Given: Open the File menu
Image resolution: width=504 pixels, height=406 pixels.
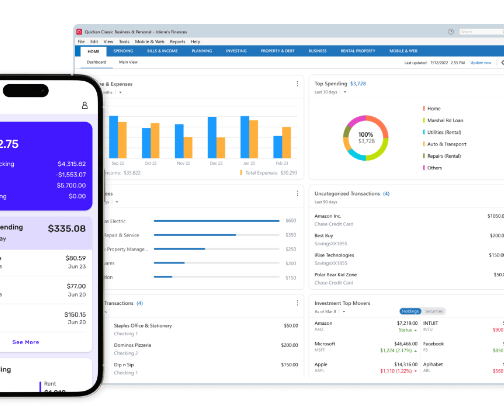Looking at the screenshot, I should [81, 42].
